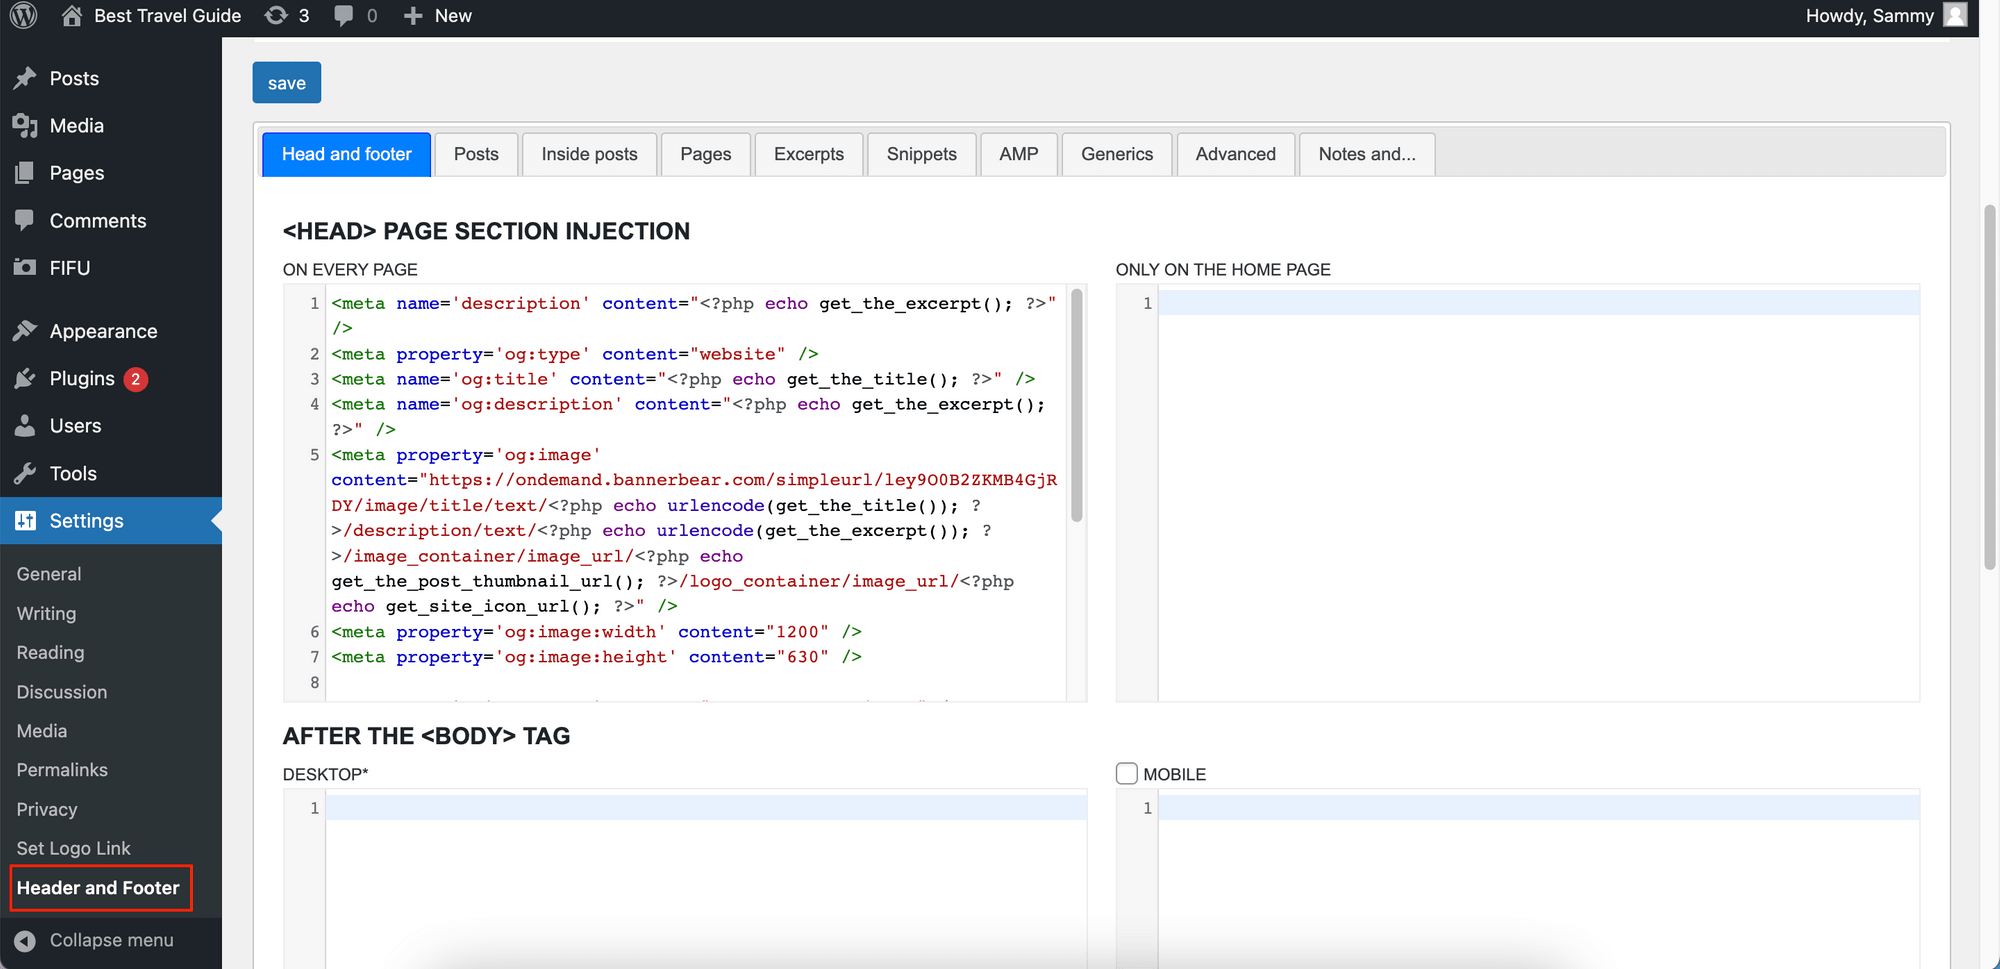Enable the MOBILE checkbox
Viewport: 2000px width, 969px height.
[1126, 773]
